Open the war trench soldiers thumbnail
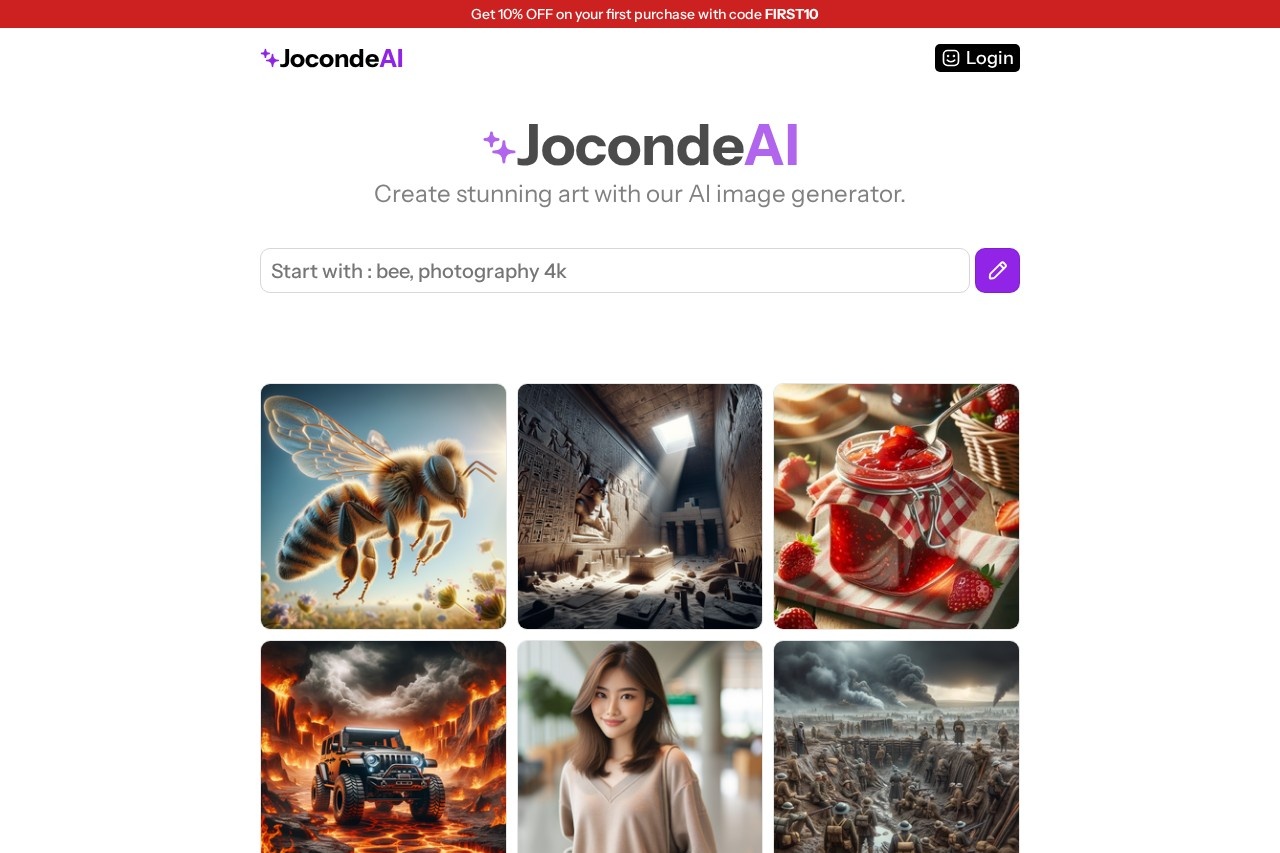Viewport: 1280px width, 853px height. point(896,747)
